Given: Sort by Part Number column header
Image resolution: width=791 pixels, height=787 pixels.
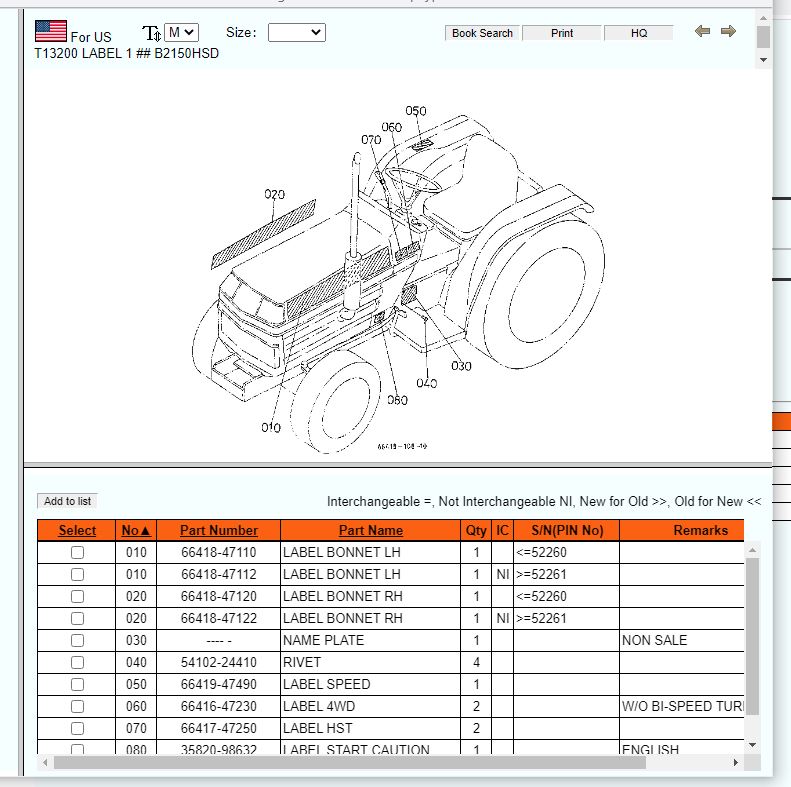Looking at the screenshot, I should (219, 530).
